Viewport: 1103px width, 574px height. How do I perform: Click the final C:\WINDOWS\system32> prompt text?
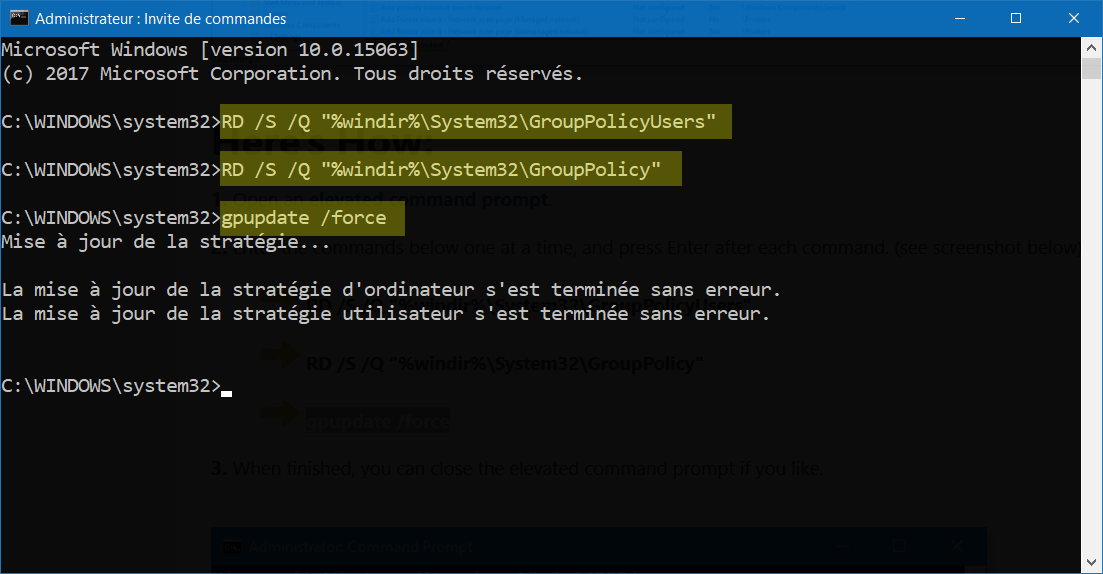coord(111,386)
